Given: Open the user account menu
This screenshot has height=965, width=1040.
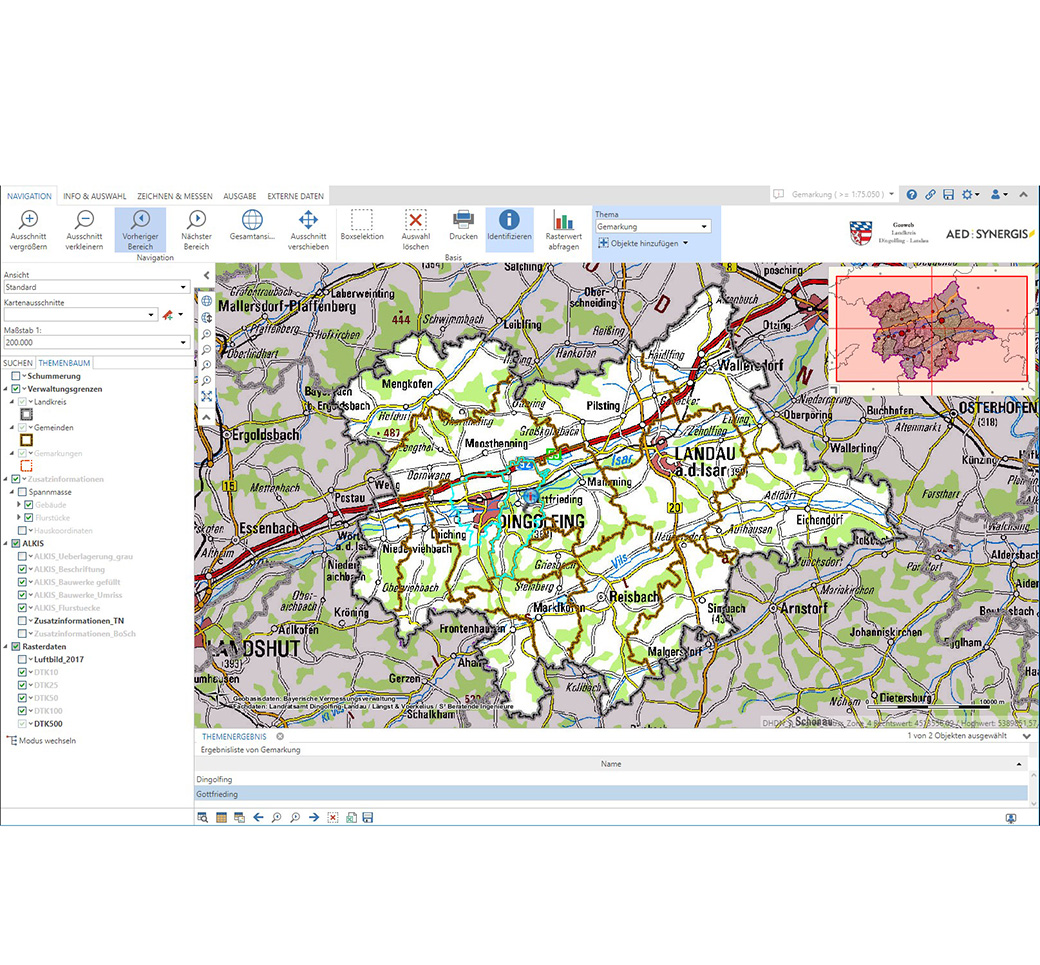Looking at the screenshot, I should pyautogui.click(x=999, y=194).
